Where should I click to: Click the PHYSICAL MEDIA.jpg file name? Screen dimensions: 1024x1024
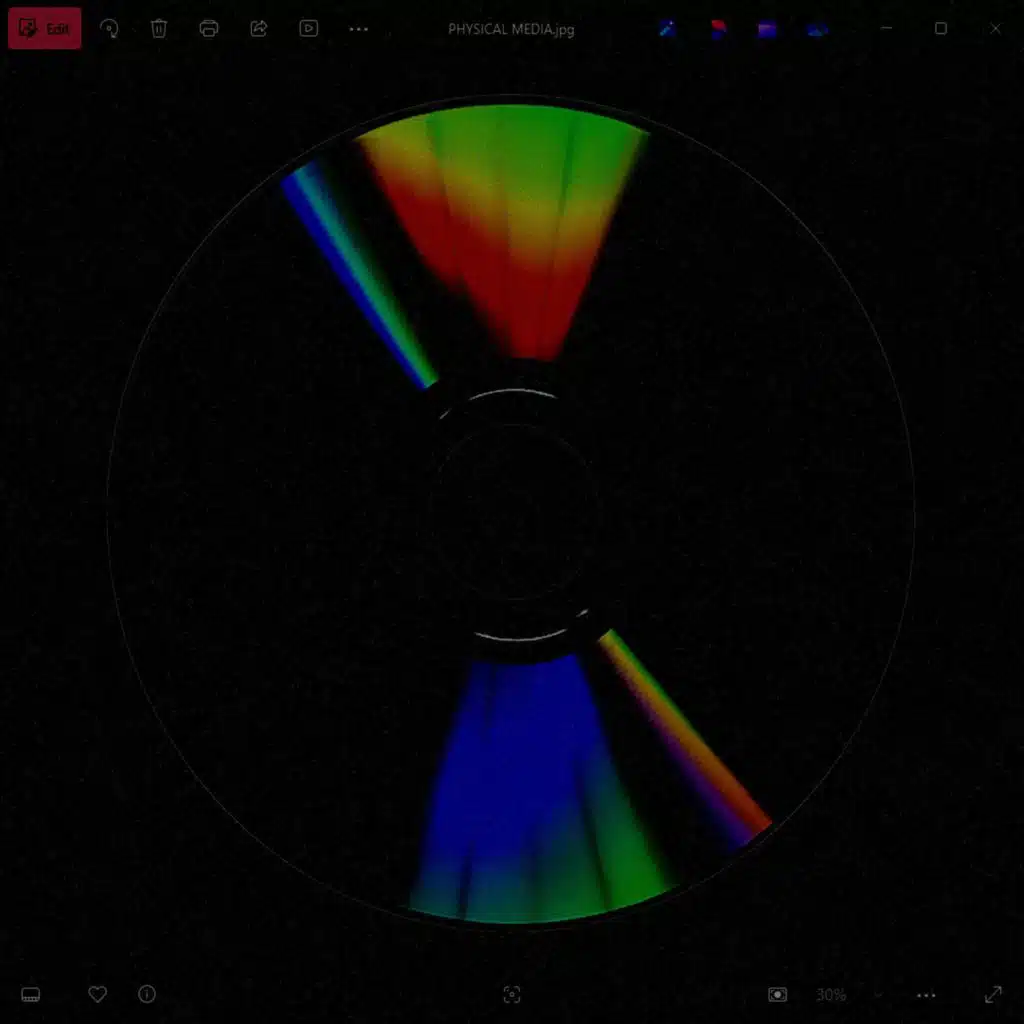pos(511,29)
